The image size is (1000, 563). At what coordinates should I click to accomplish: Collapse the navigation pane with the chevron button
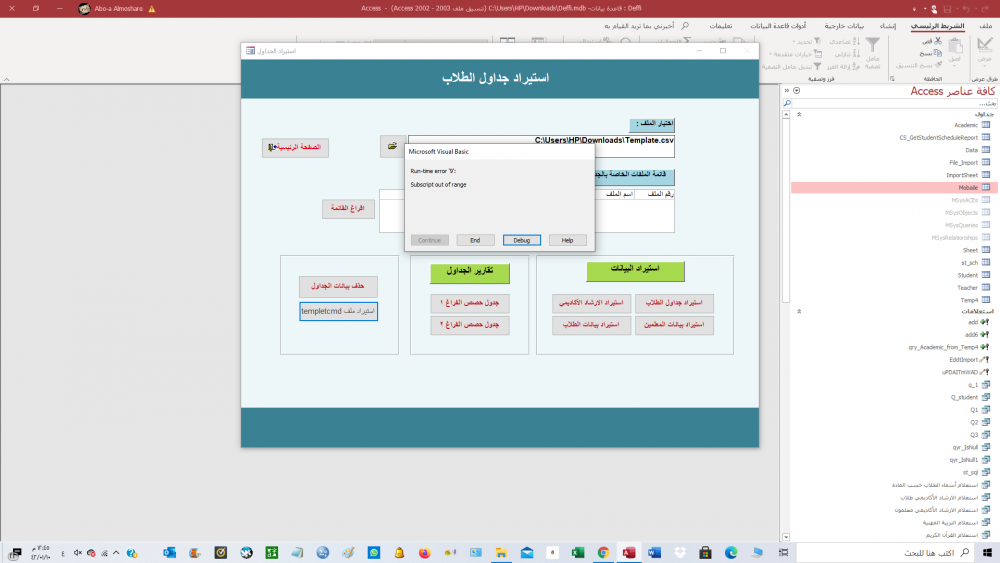[786, 91]
